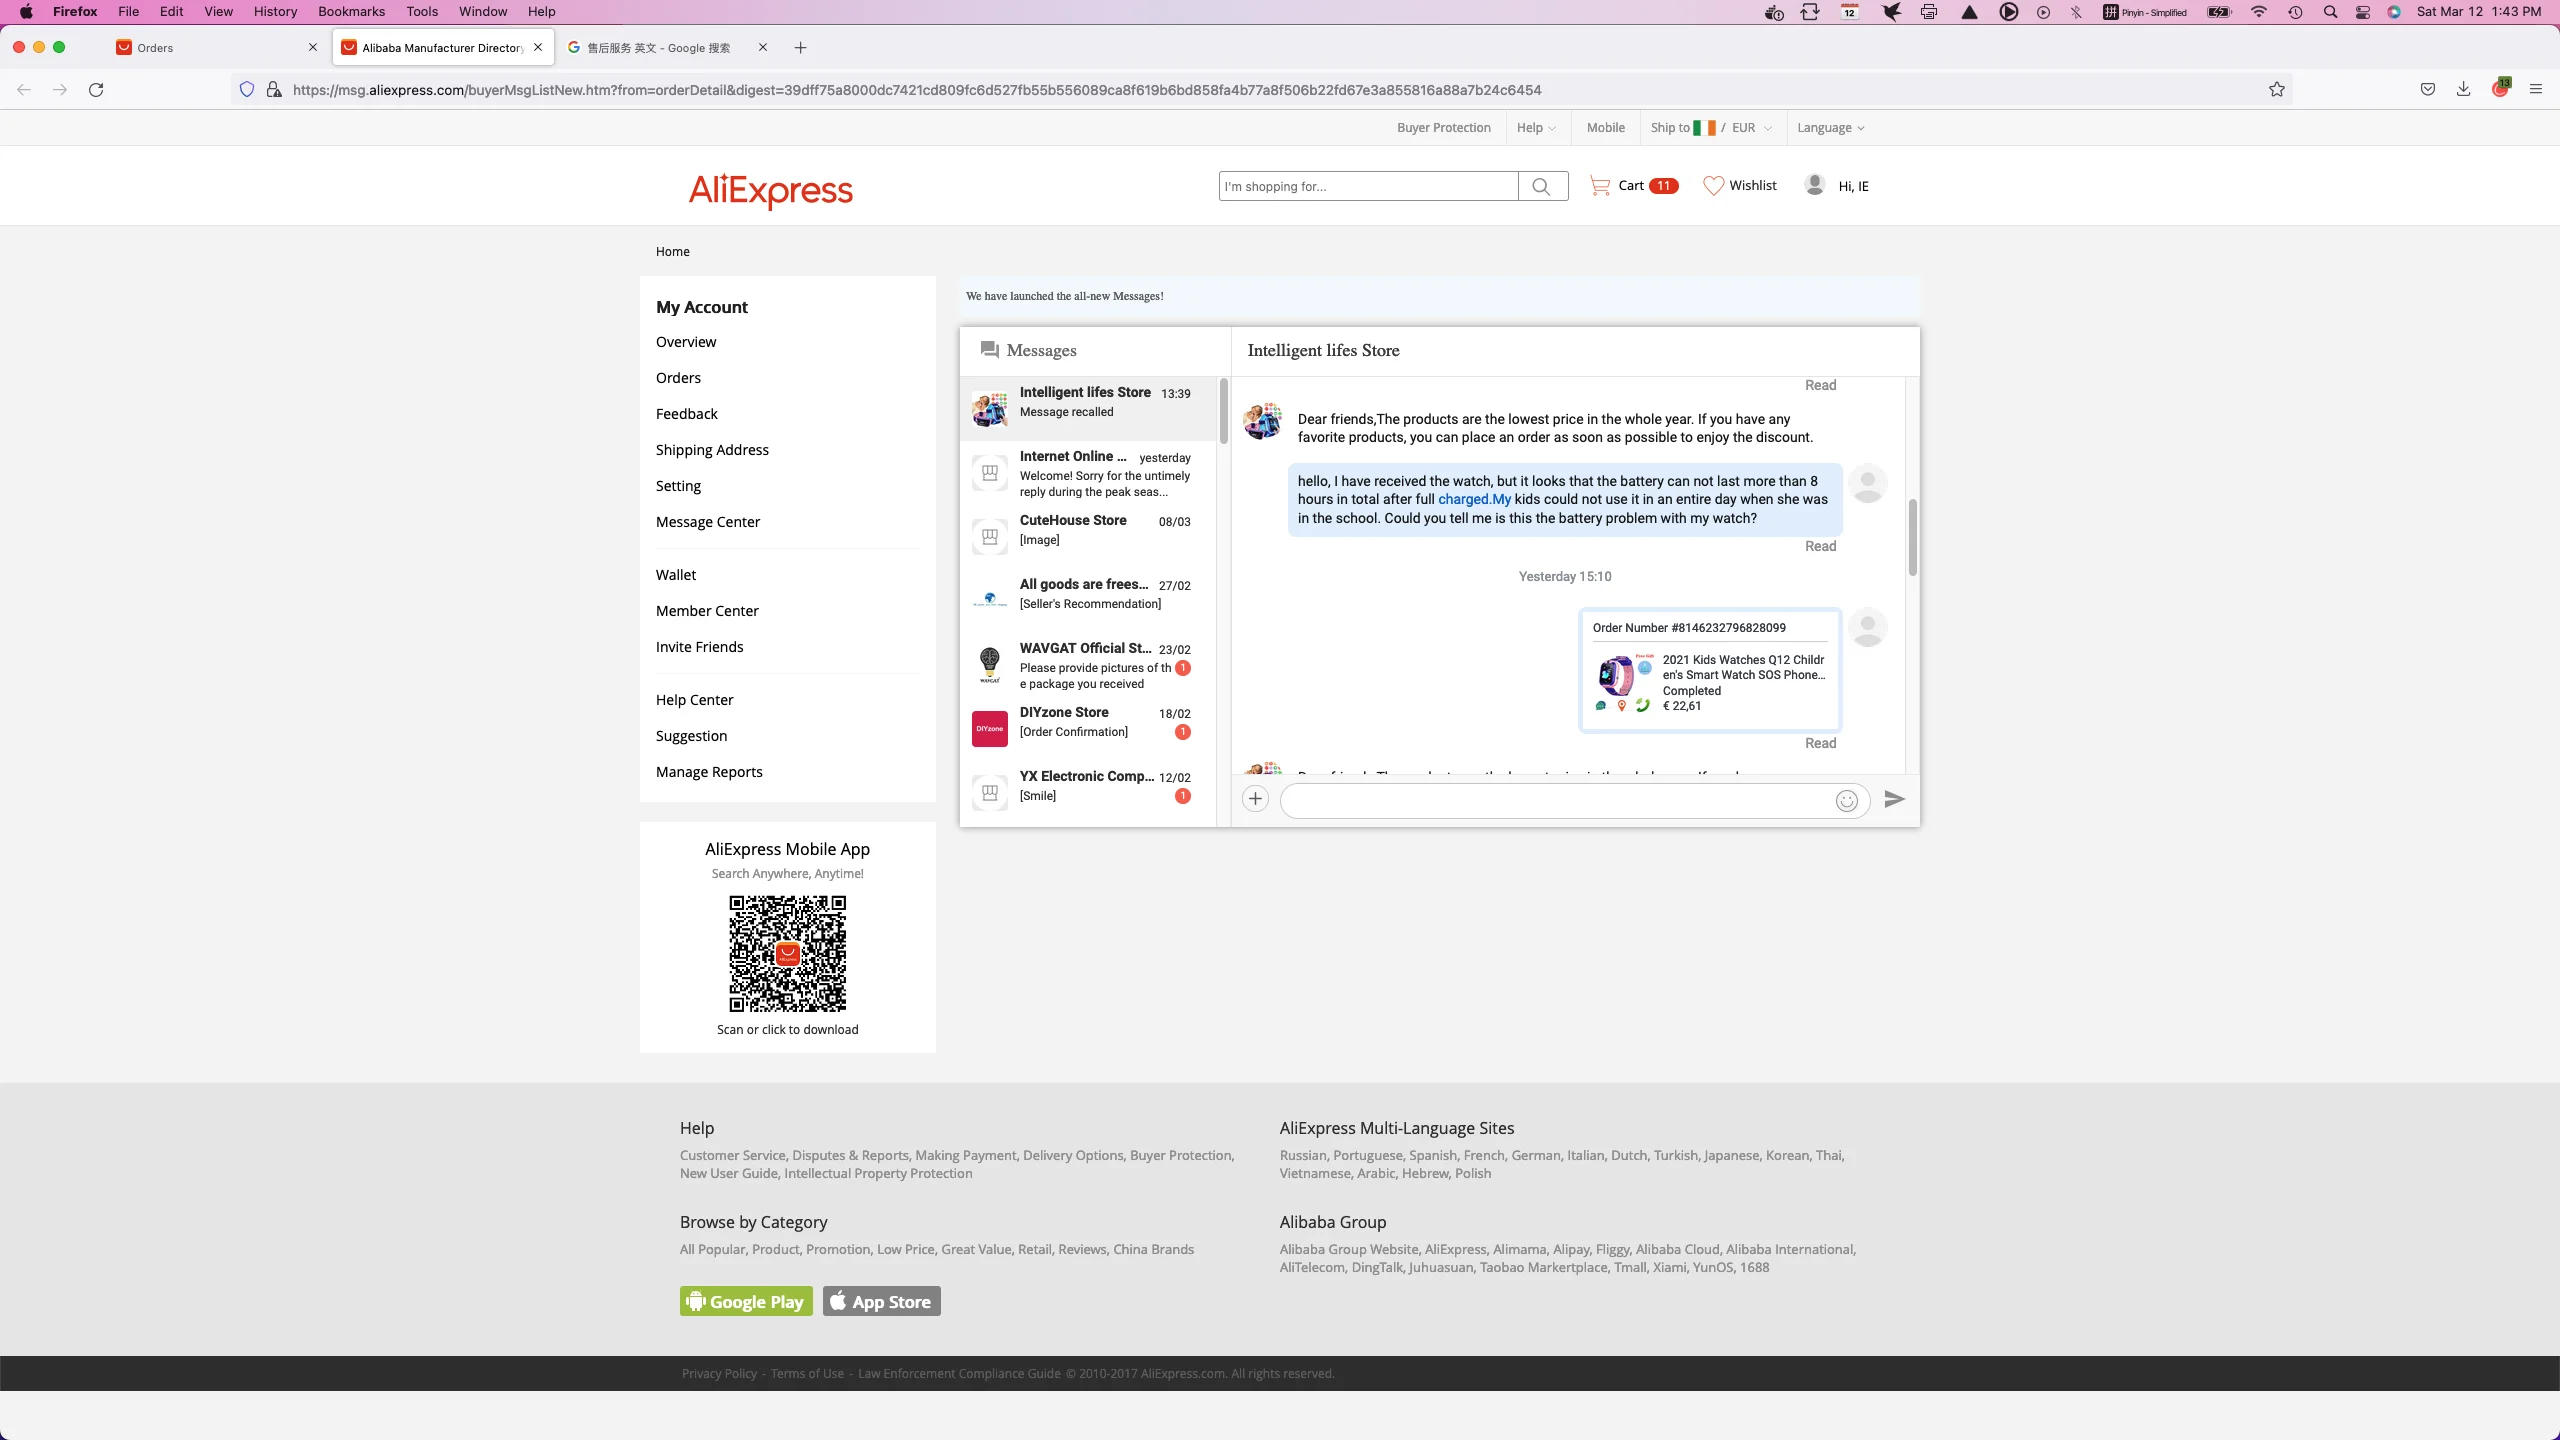Open the shopping Cart icon
Screen dimensions: 2560x1440
point(1600,186)
